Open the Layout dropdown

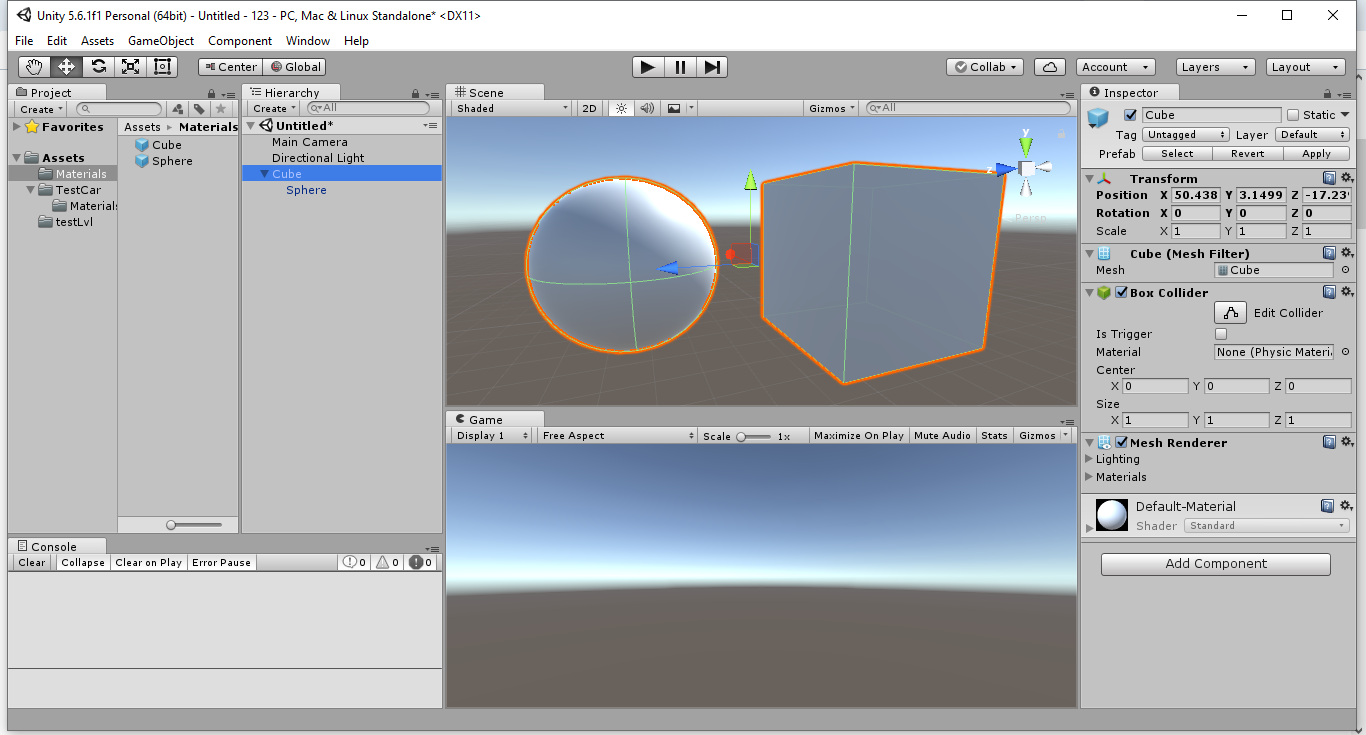click(x=1306, y=67)
